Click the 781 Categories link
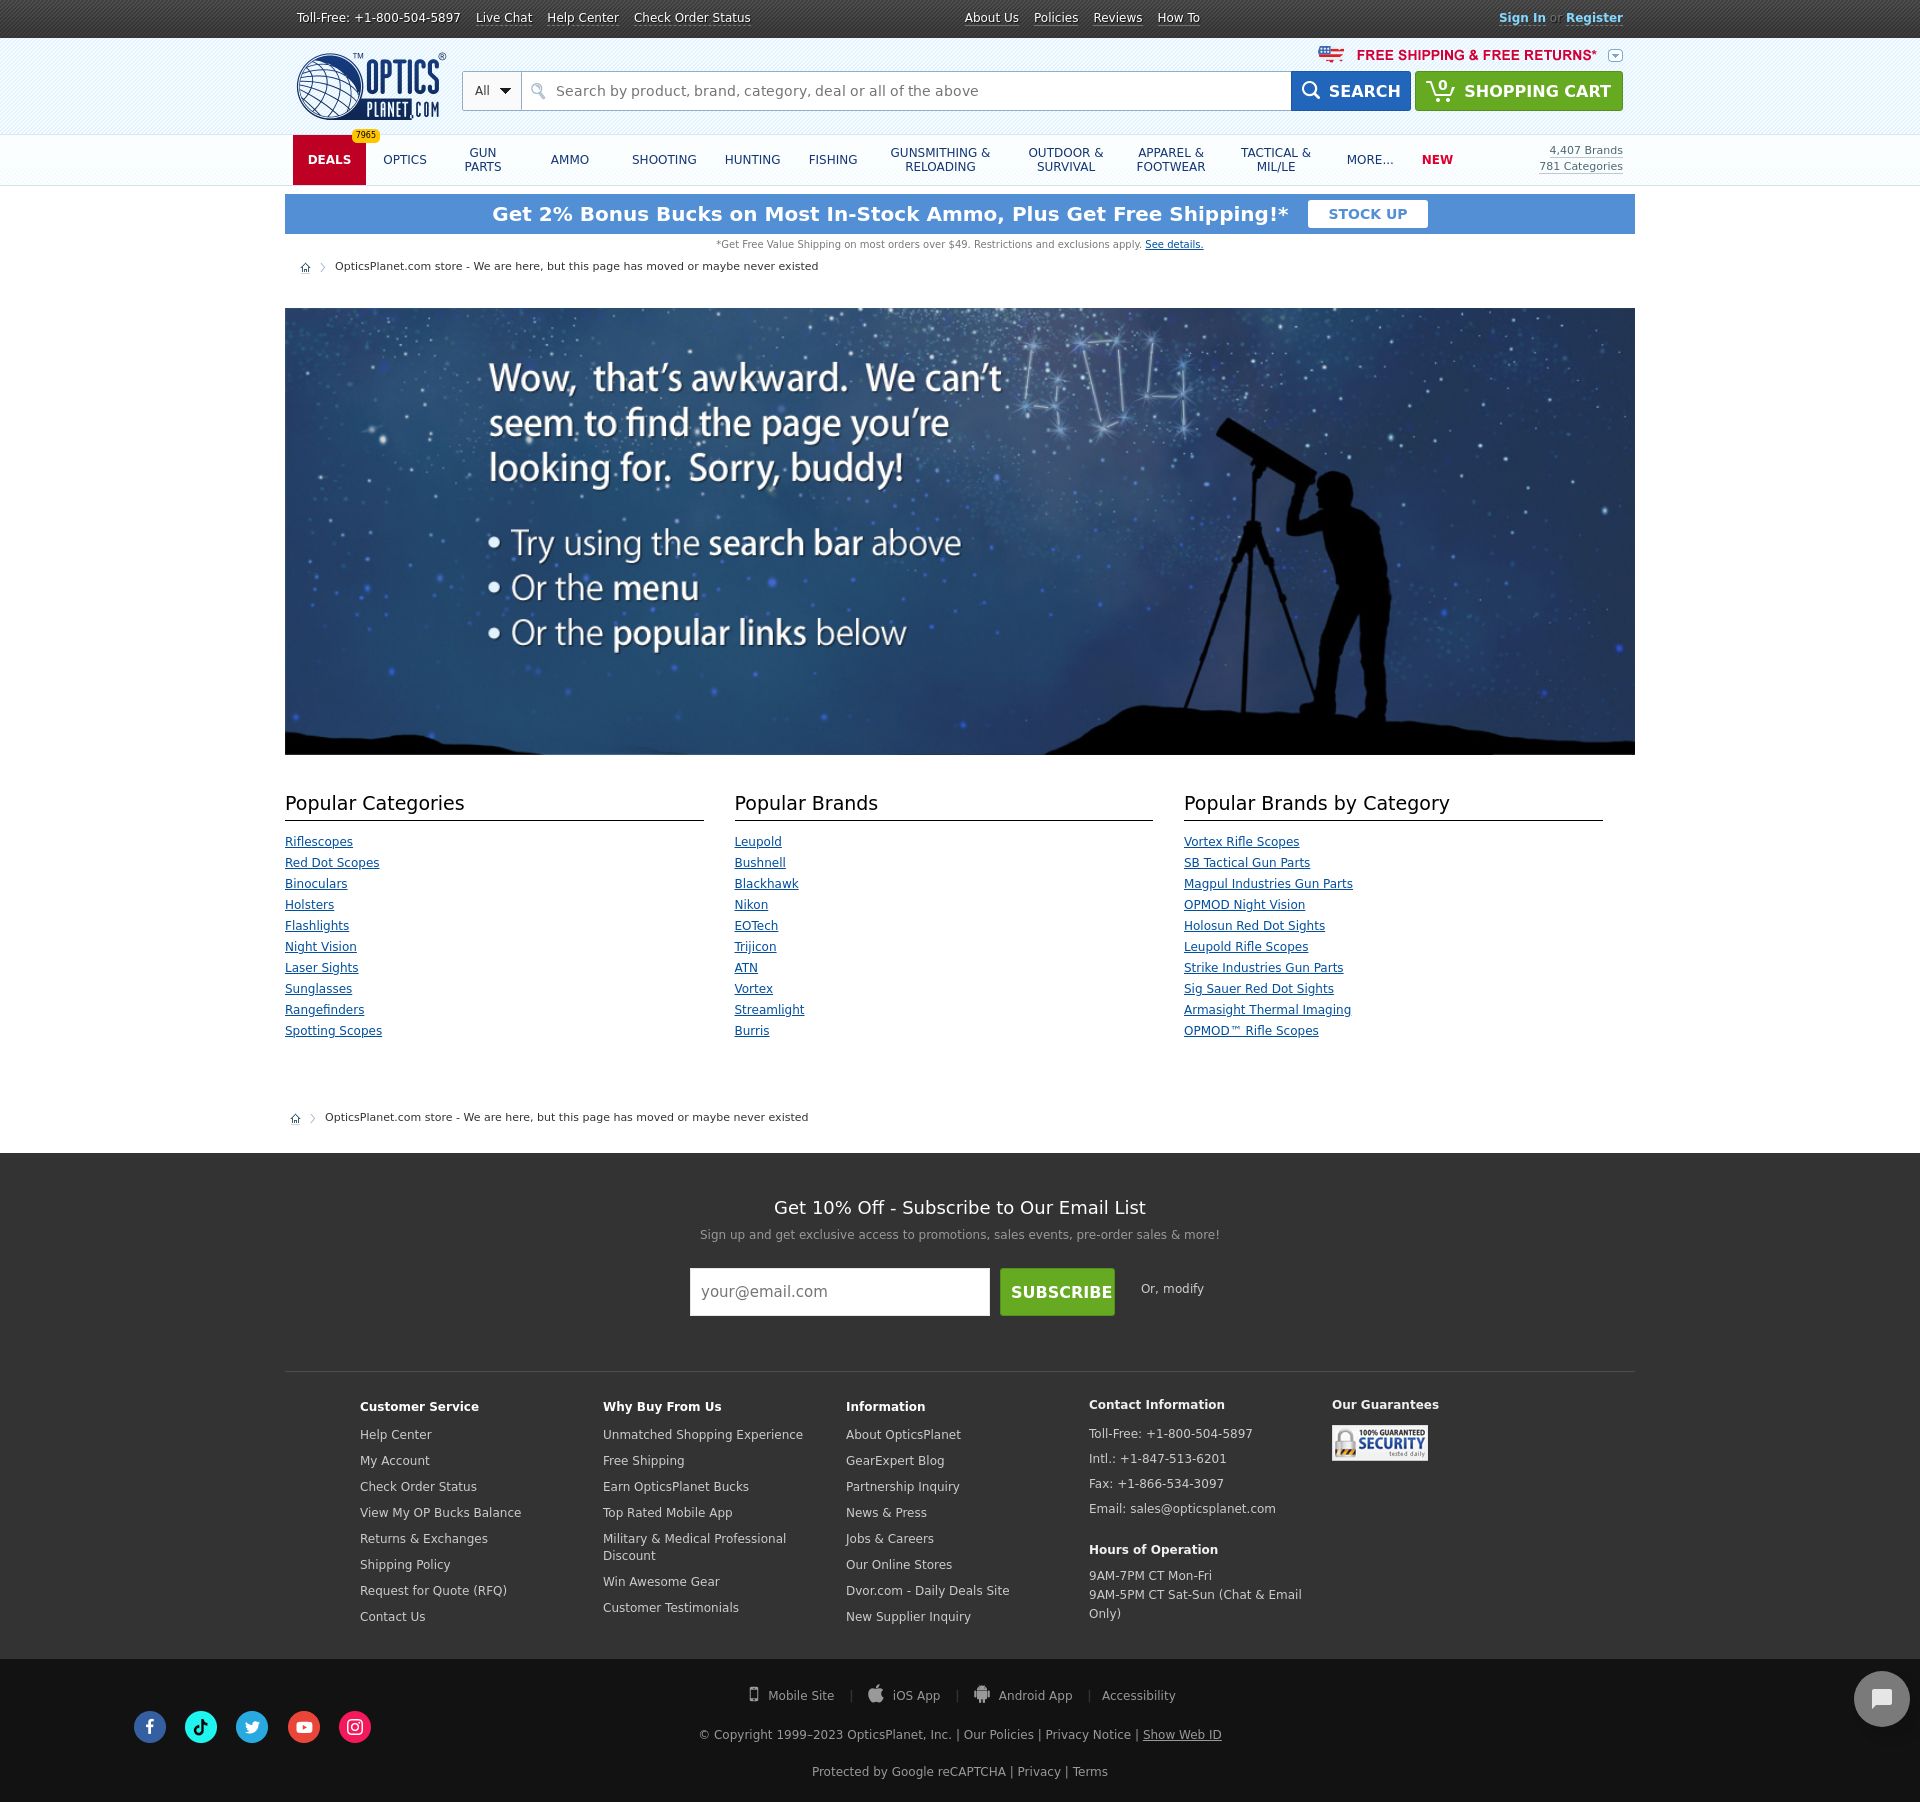The width and height of the screenshot is (1920, 1802). click(1581, 167)
